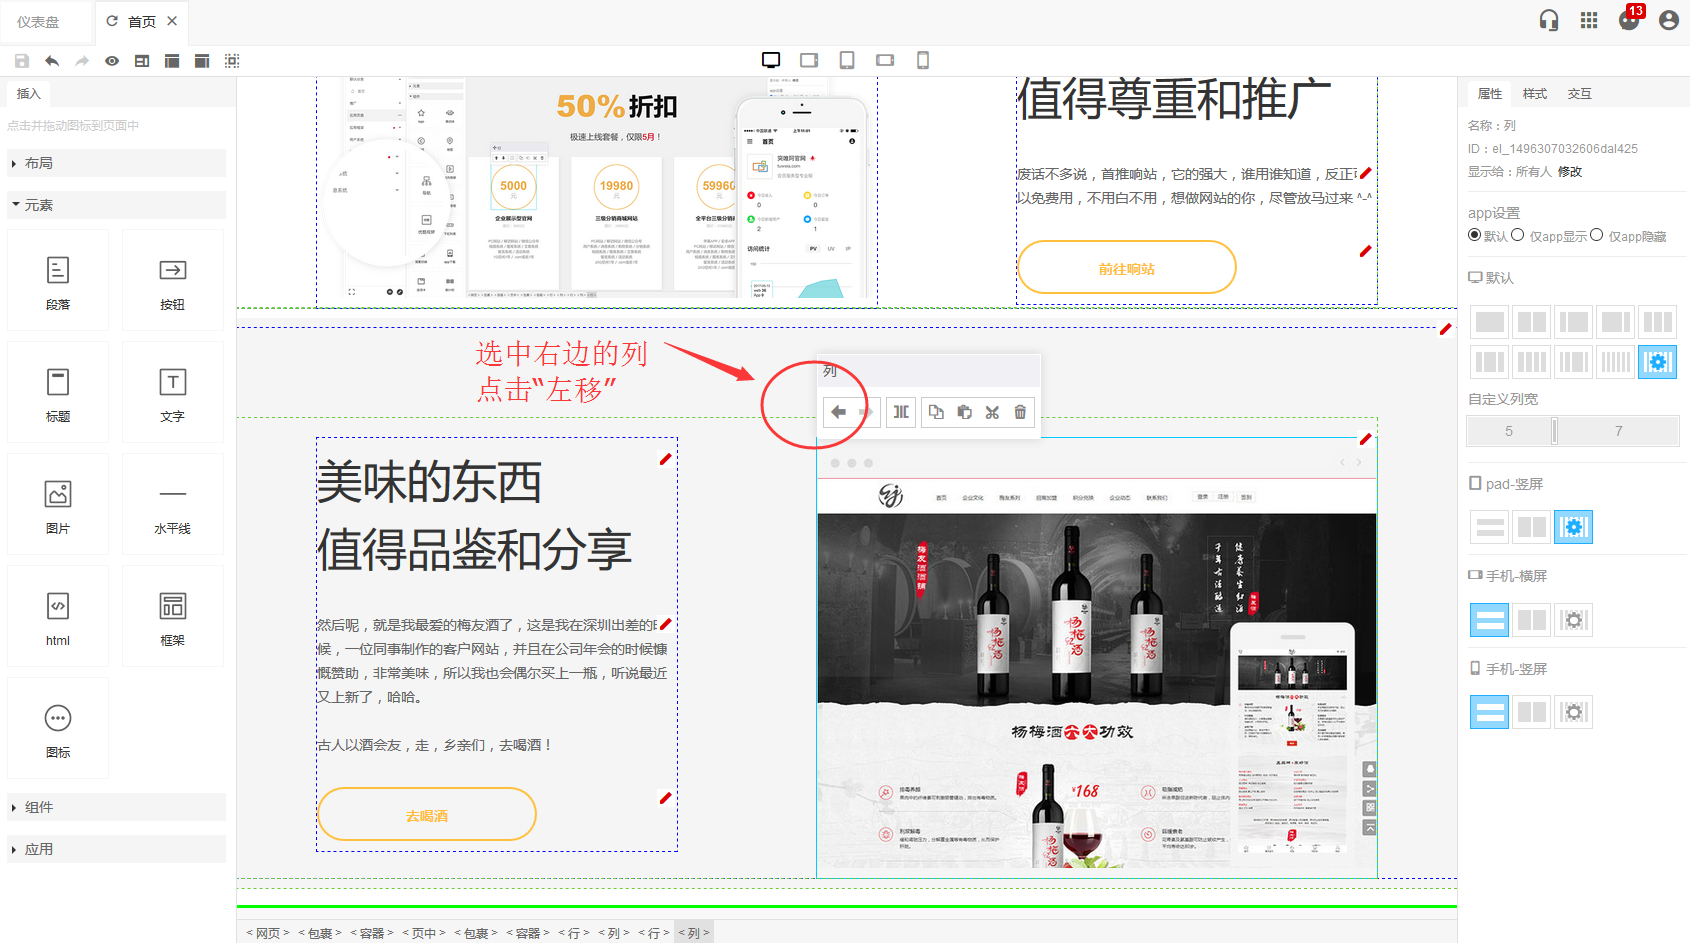
Task: Expand the 组件 section
Action: tap(39, 807)
